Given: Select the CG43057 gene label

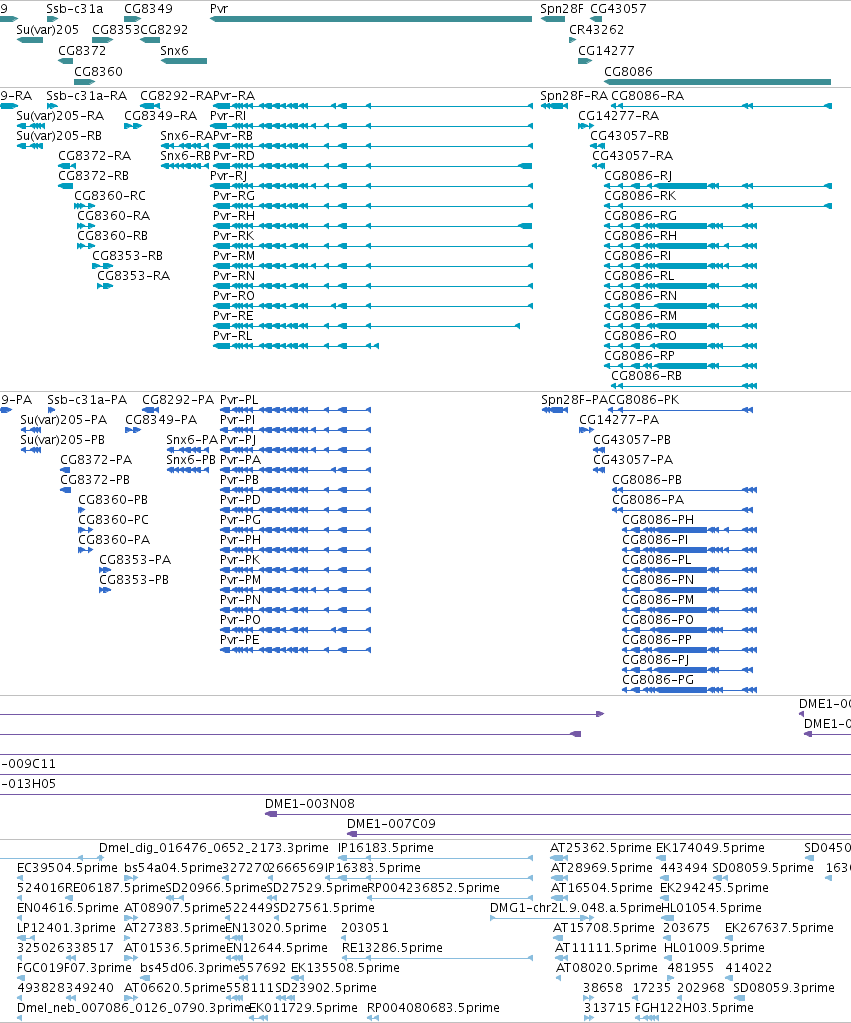Looking at the screenshot, I should [618, 8].
